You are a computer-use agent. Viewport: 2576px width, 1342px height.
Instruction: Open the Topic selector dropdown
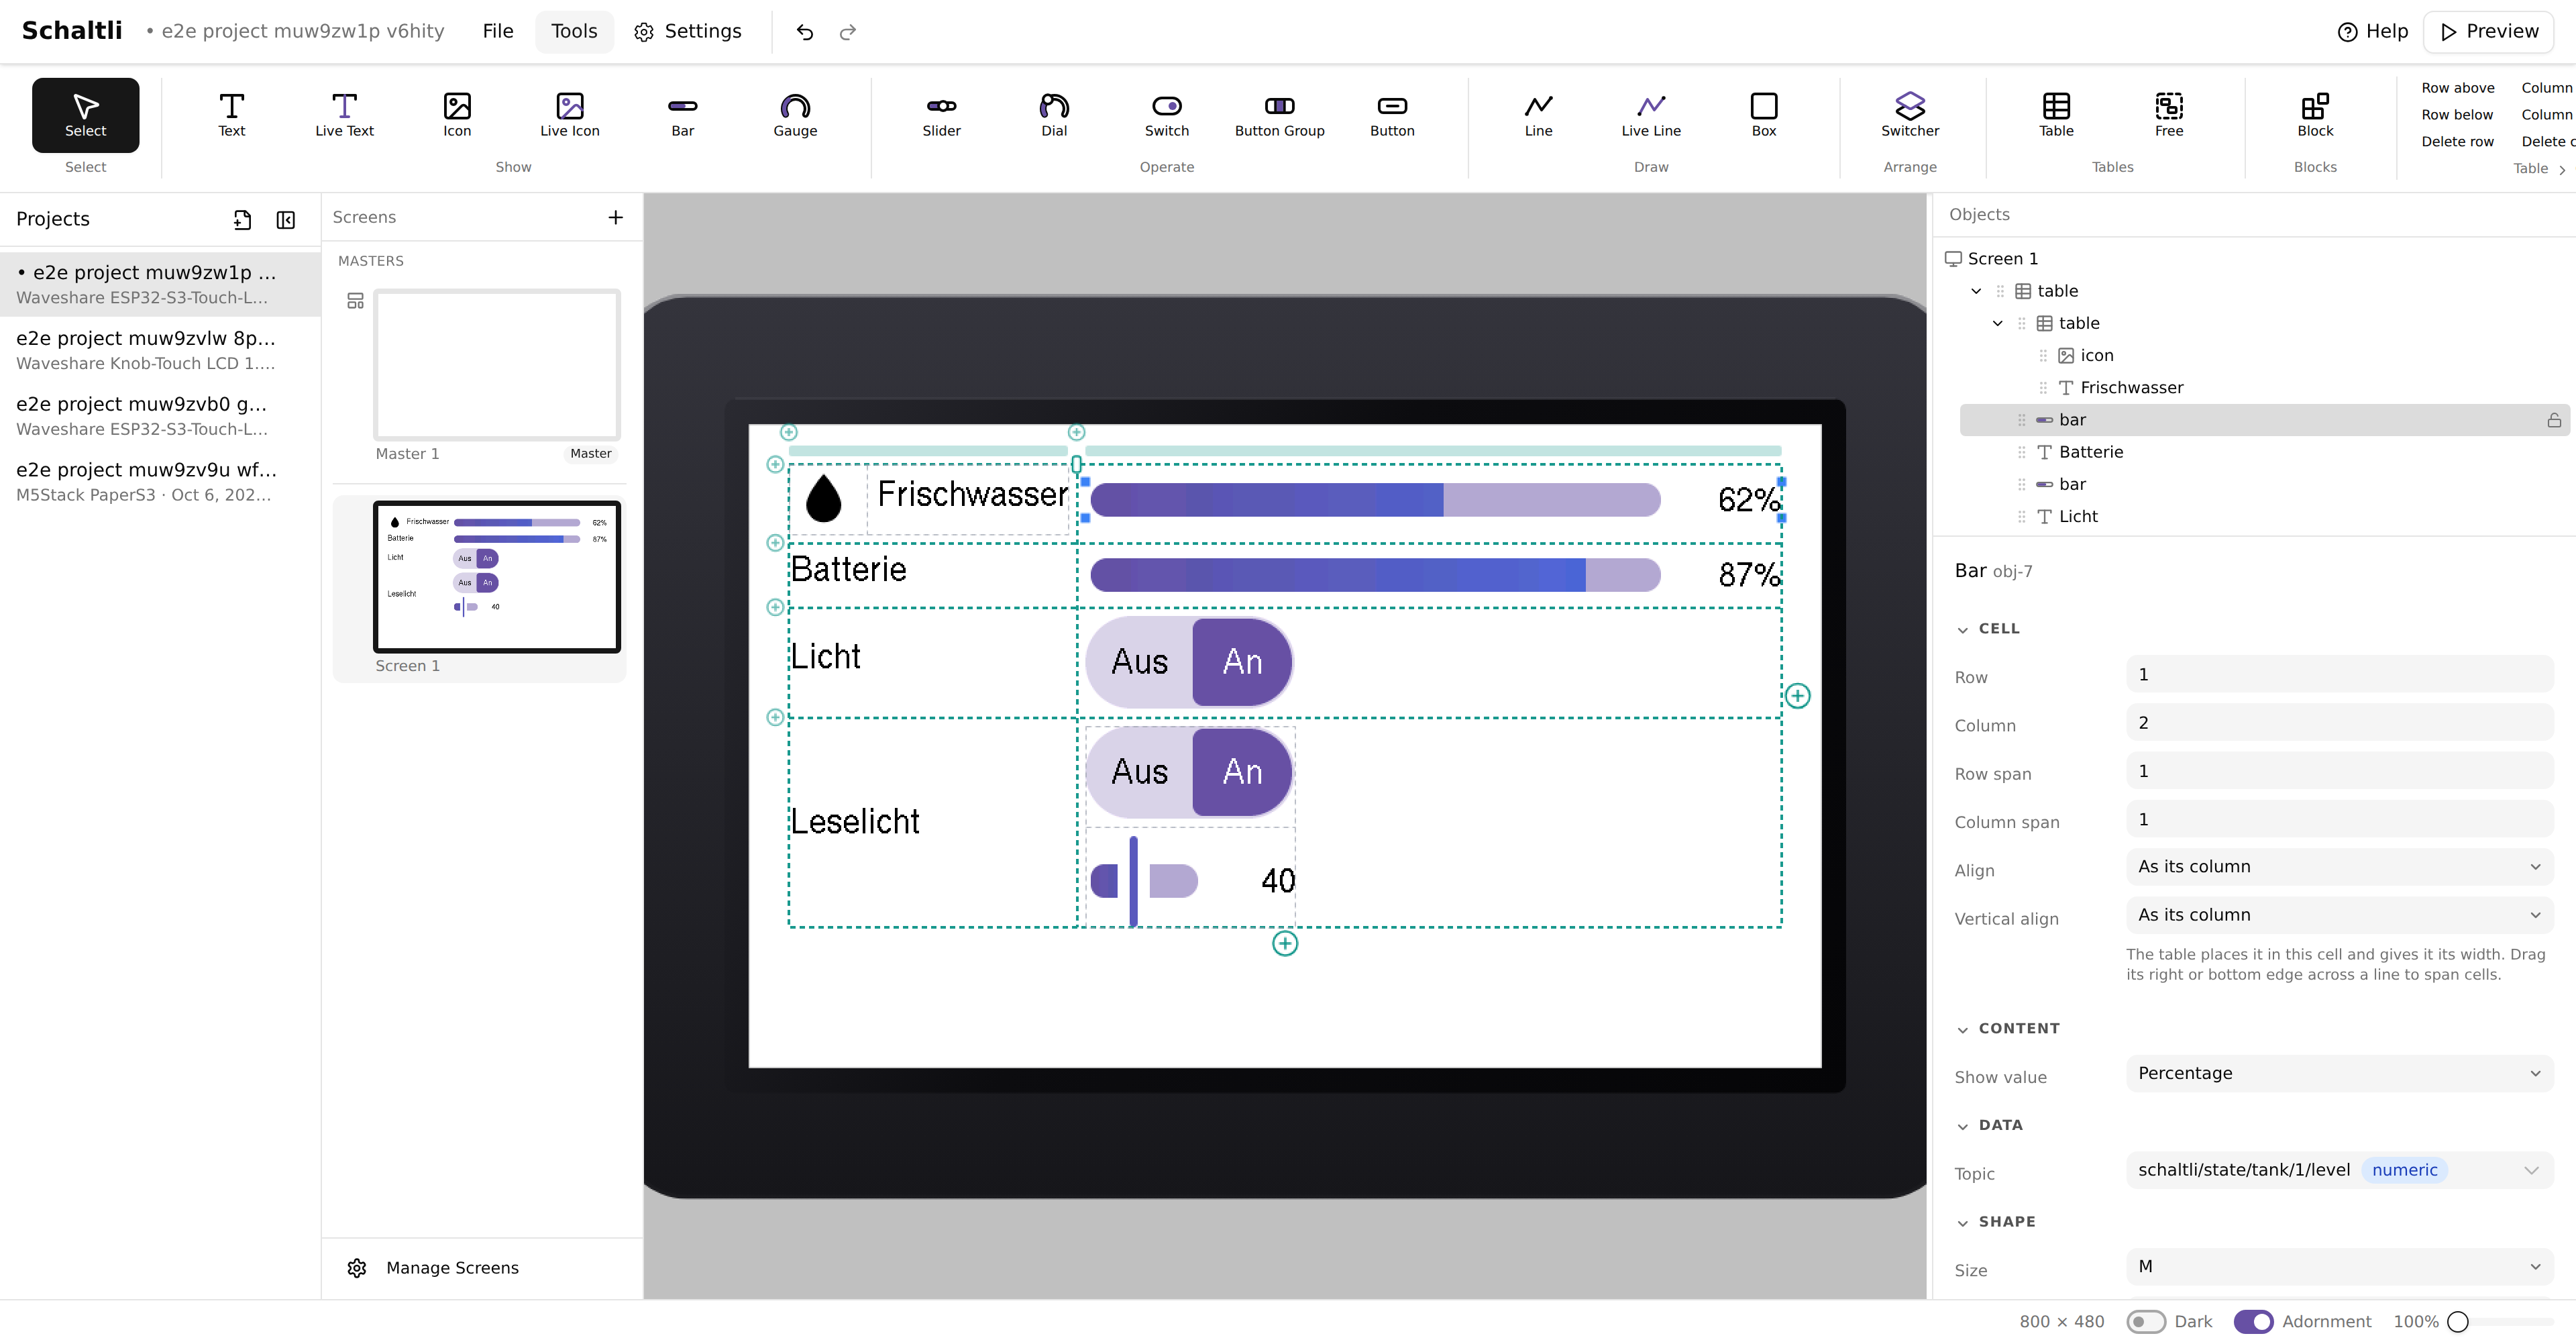tap(2339, 1170)
